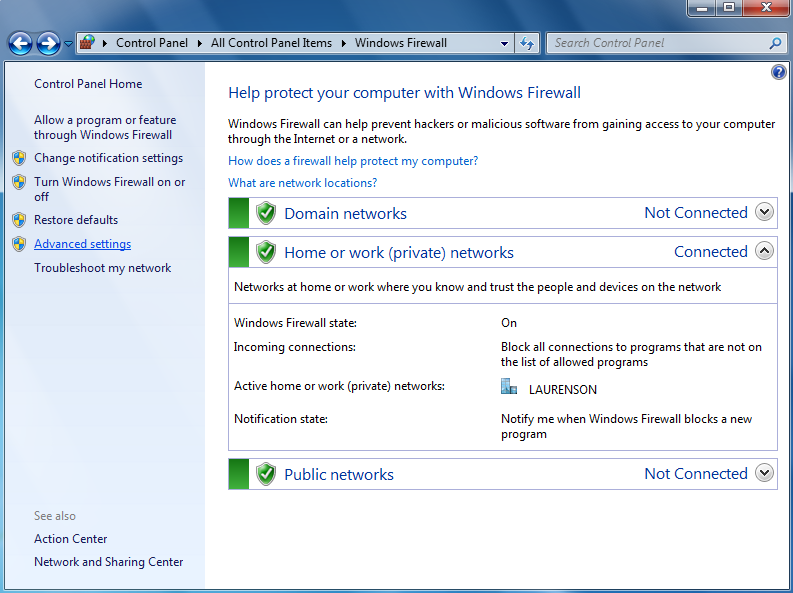Click the Domain networks green shield icon

click(x=266, y=213)
